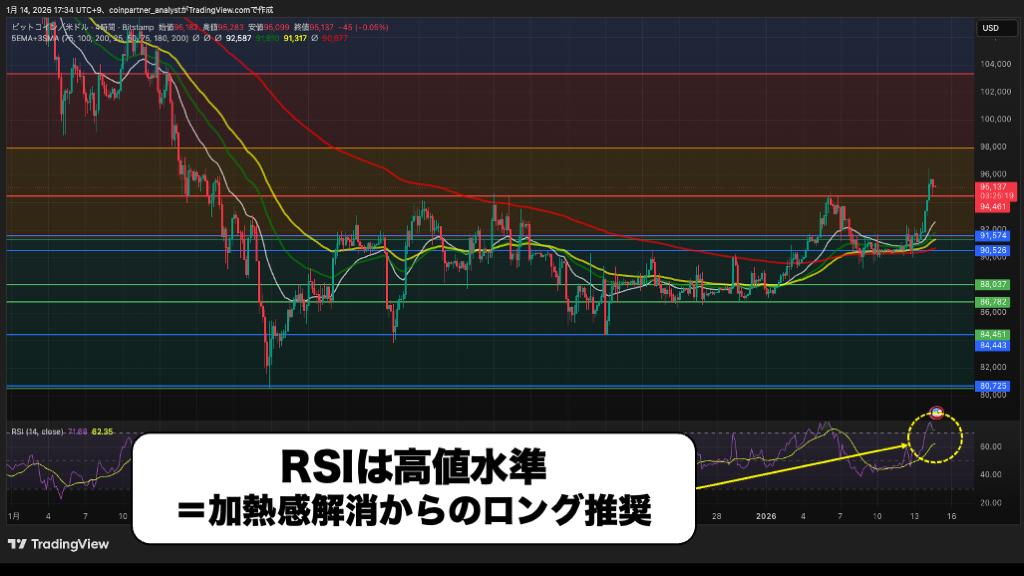
Task: Open the Bitstamp exchange selector from the legend
Action: pos(133,26)
